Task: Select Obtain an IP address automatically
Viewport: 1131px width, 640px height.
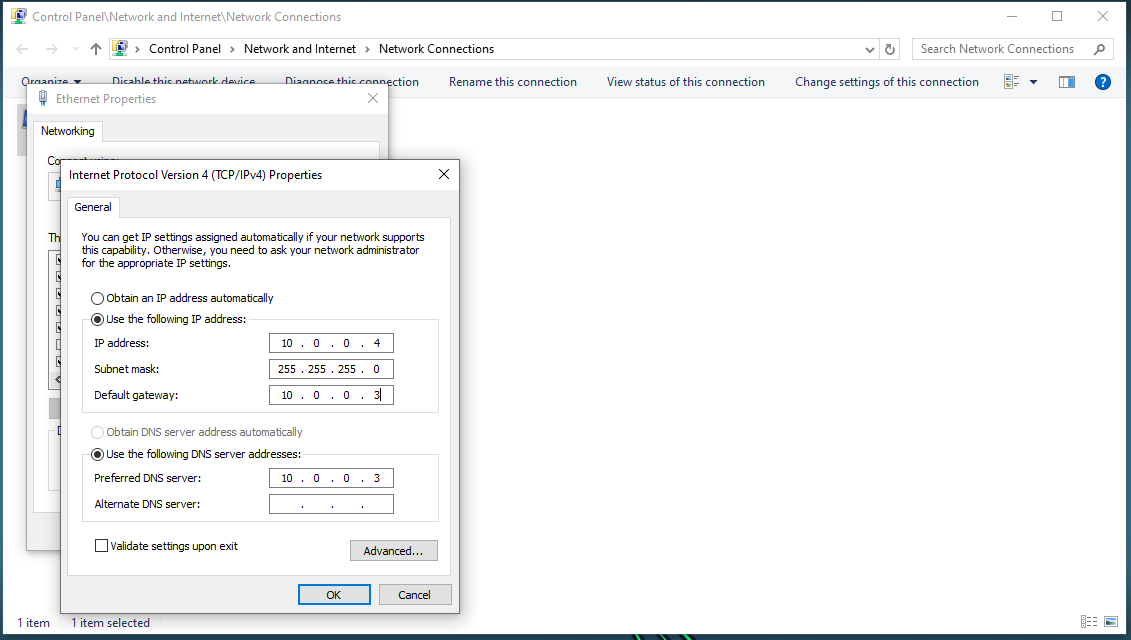Action: click(x=97, y=298)
